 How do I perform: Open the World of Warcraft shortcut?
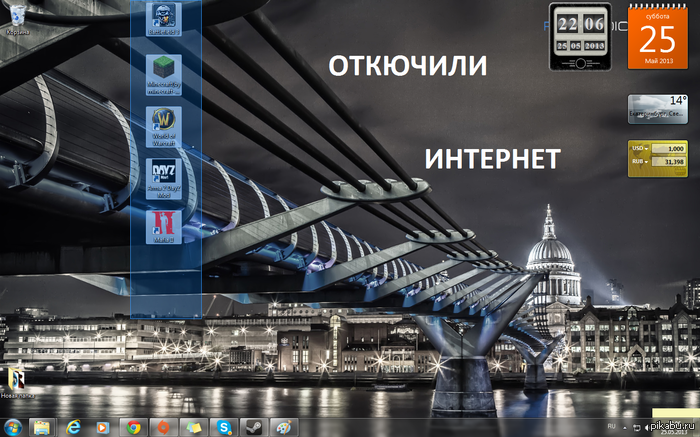coord(163,124)
